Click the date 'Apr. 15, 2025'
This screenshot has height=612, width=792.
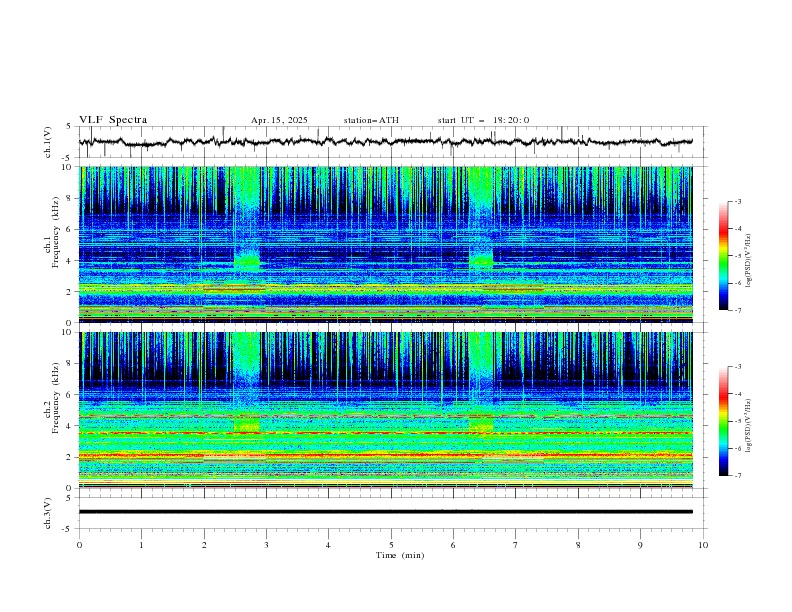coord(279,120)
